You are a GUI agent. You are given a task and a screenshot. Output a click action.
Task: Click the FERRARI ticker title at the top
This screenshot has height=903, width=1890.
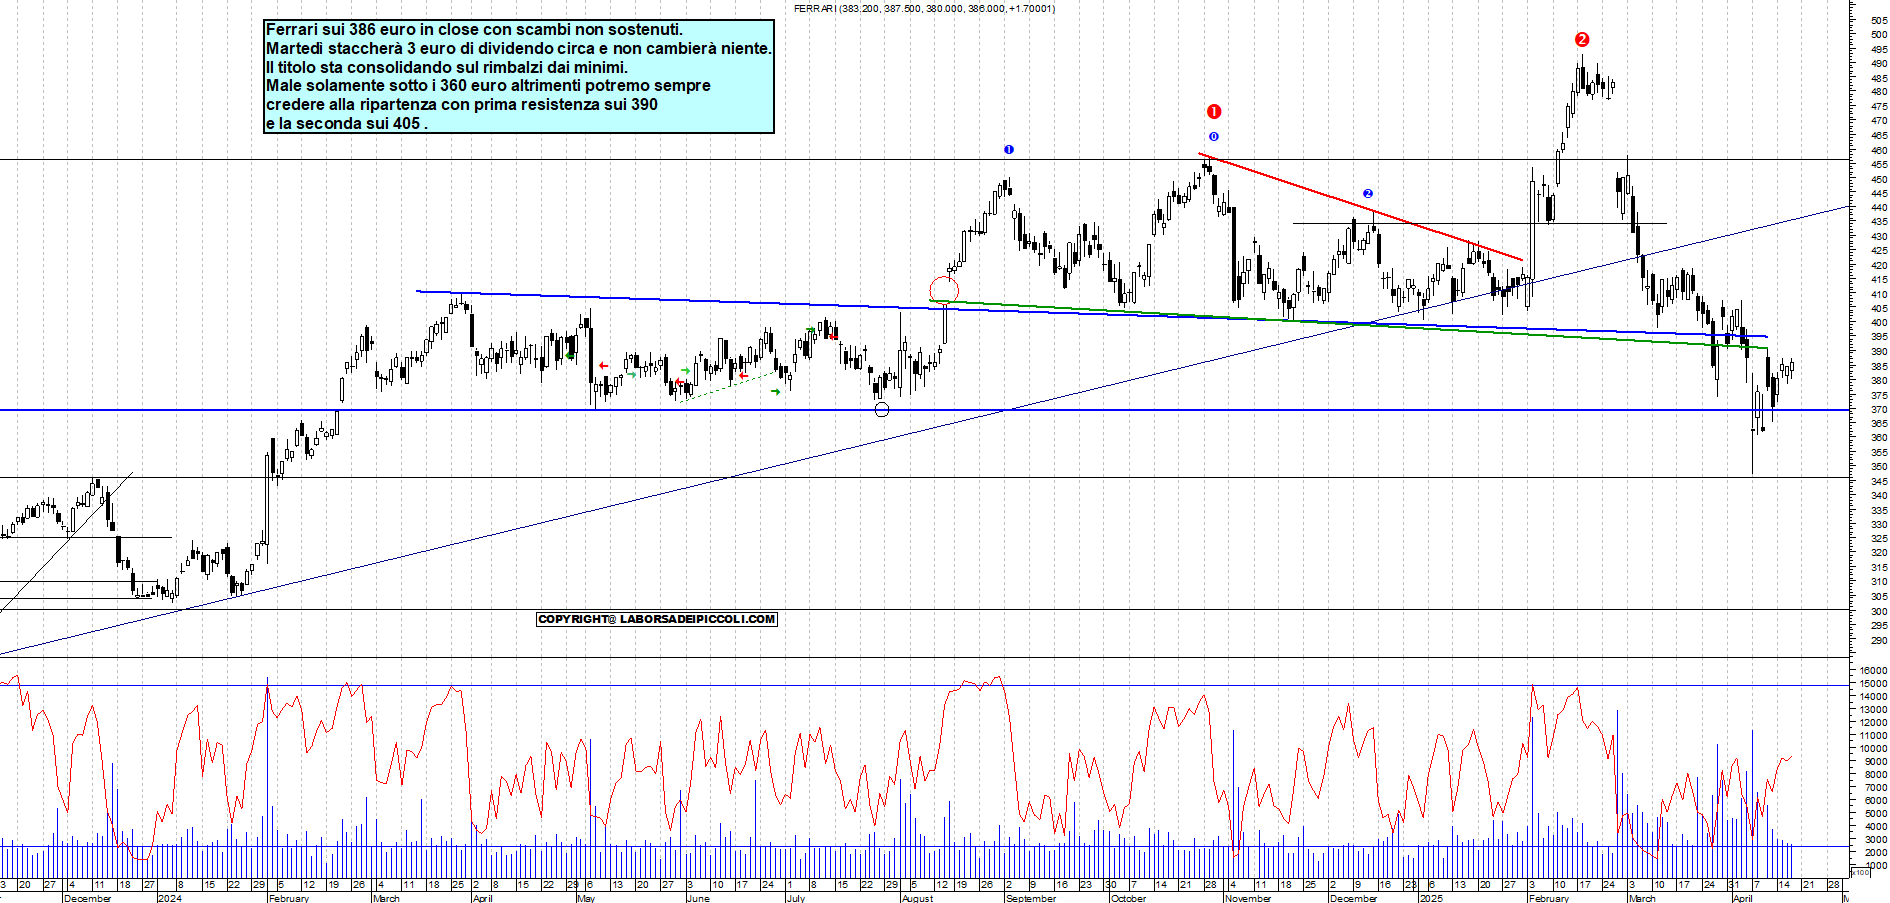[924, 9]
